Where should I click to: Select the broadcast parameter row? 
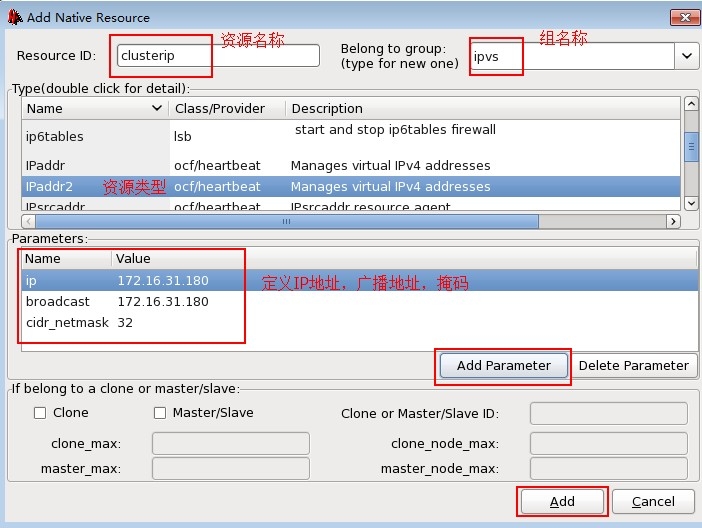tap(360, 301)
